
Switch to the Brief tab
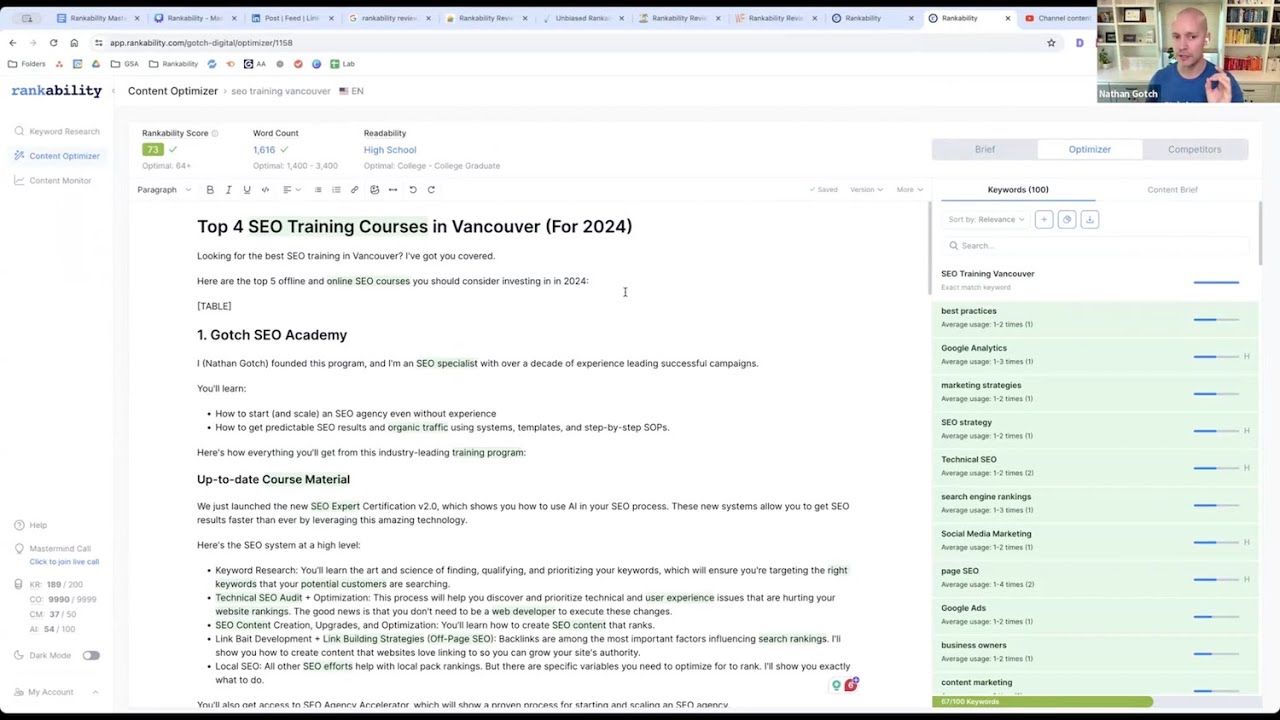coord(985,149)
